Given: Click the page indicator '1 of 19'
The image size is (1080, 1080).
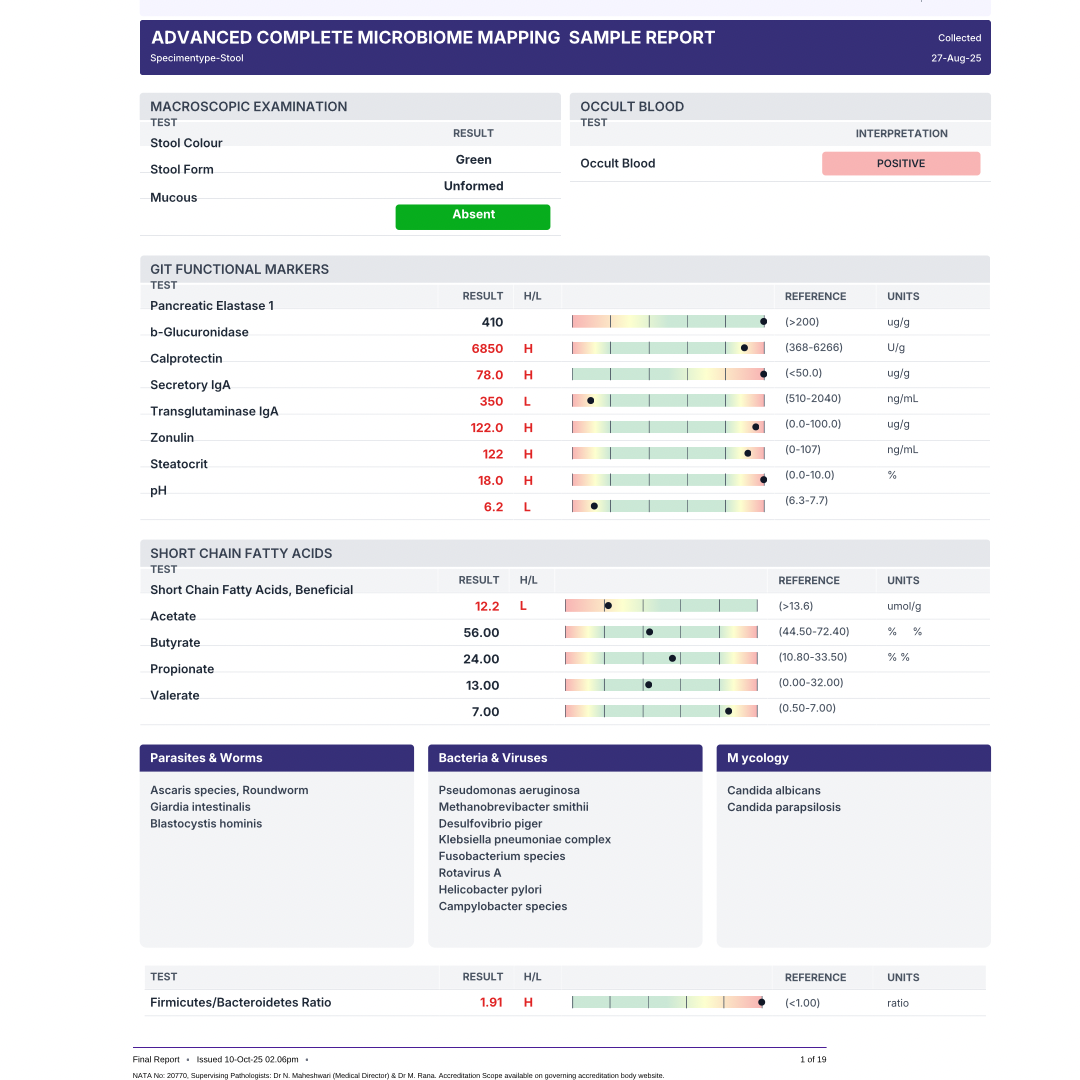Looking at the screenshot, I should pyautogui.click(x=813, y=1059).
